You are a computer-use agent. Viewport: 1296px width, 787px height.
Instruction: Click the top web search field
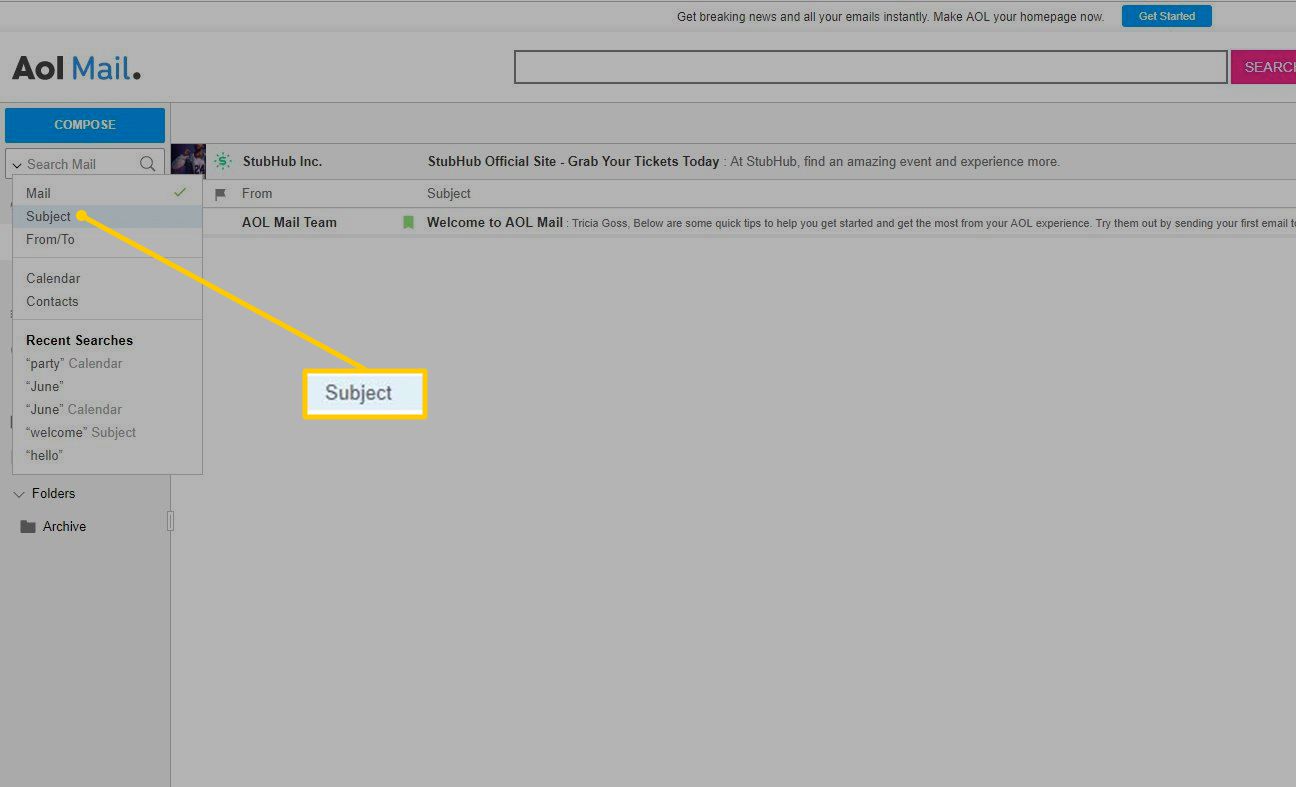[x=870, y=67]
